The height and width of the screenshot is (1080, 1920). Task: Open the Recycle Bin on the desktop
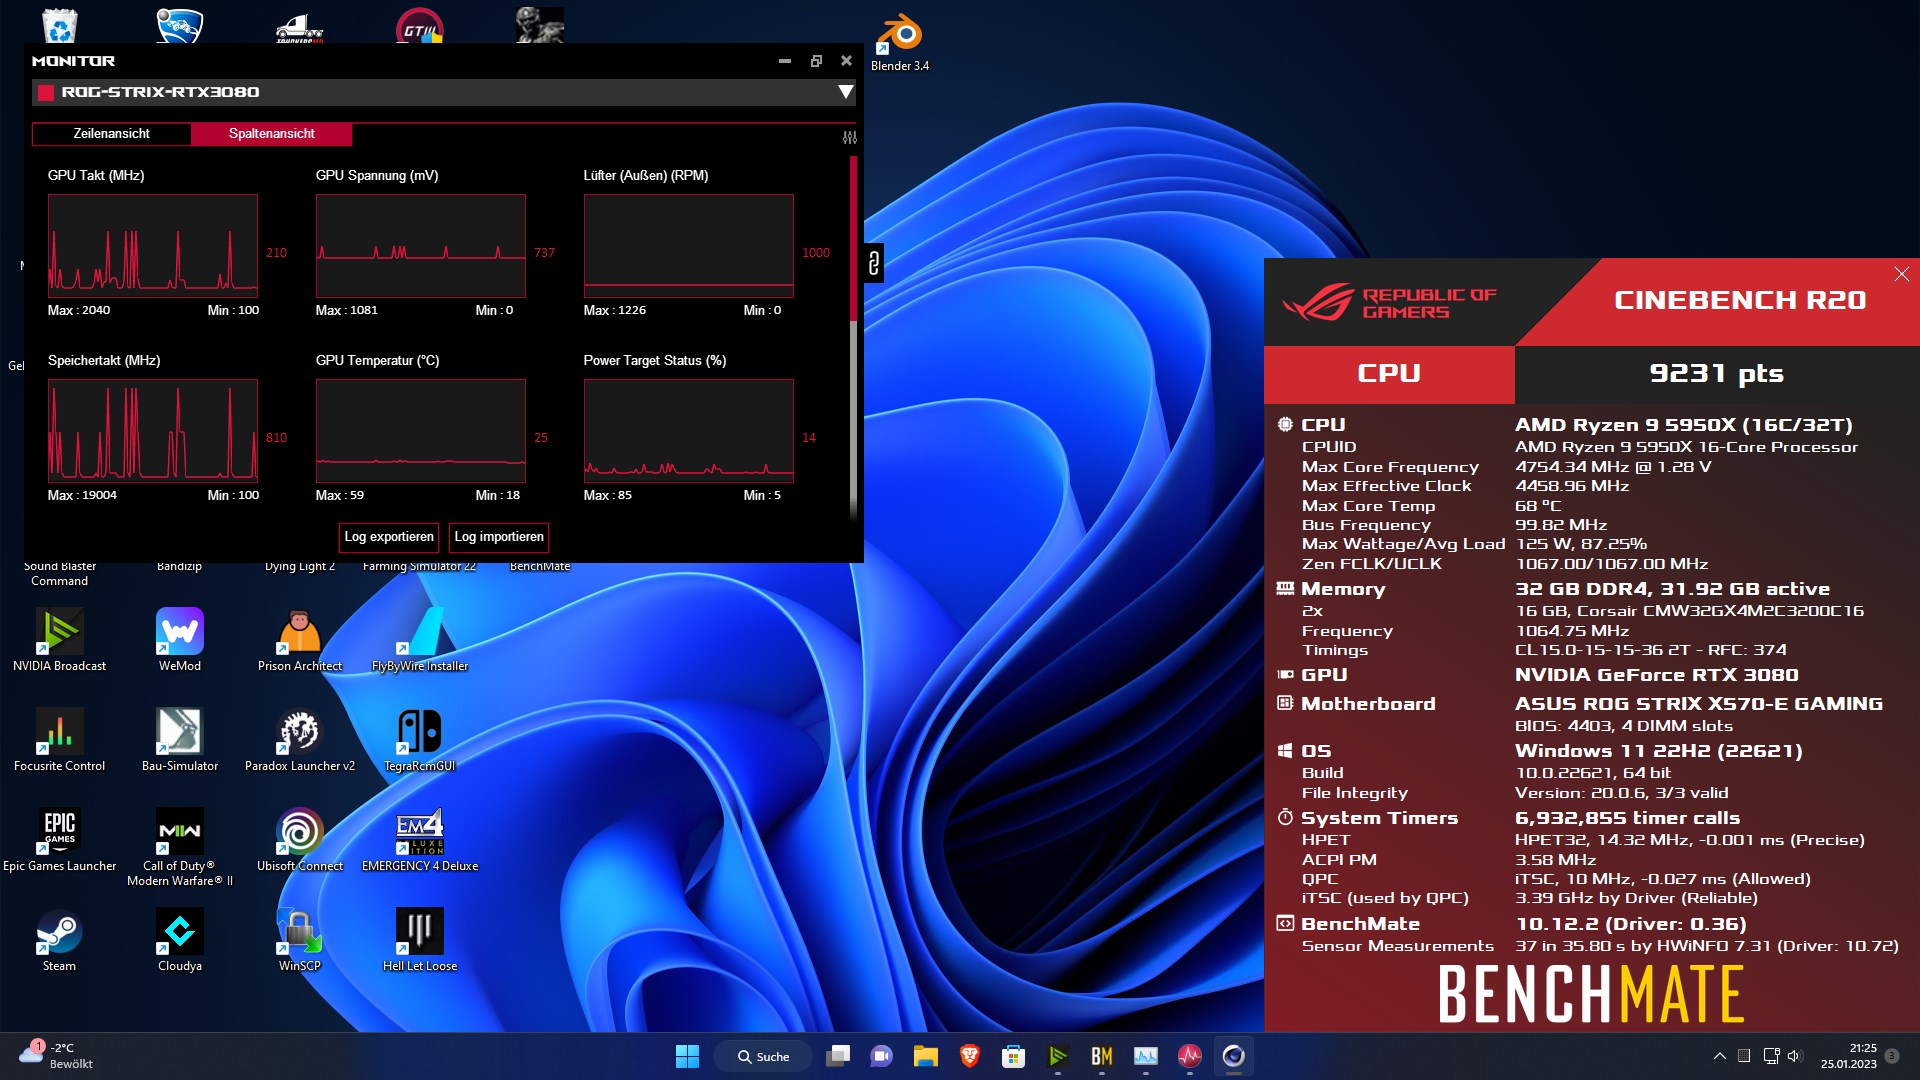[59, 25]
